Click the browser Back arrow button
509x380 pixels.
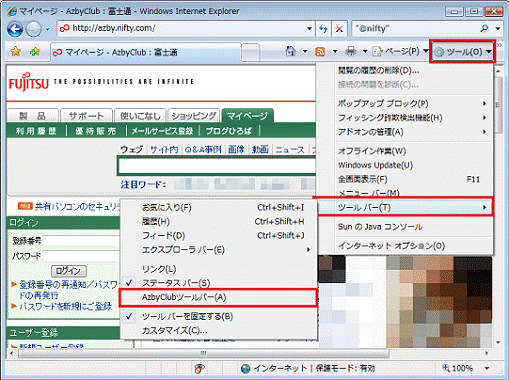click(x=15, y=29)
